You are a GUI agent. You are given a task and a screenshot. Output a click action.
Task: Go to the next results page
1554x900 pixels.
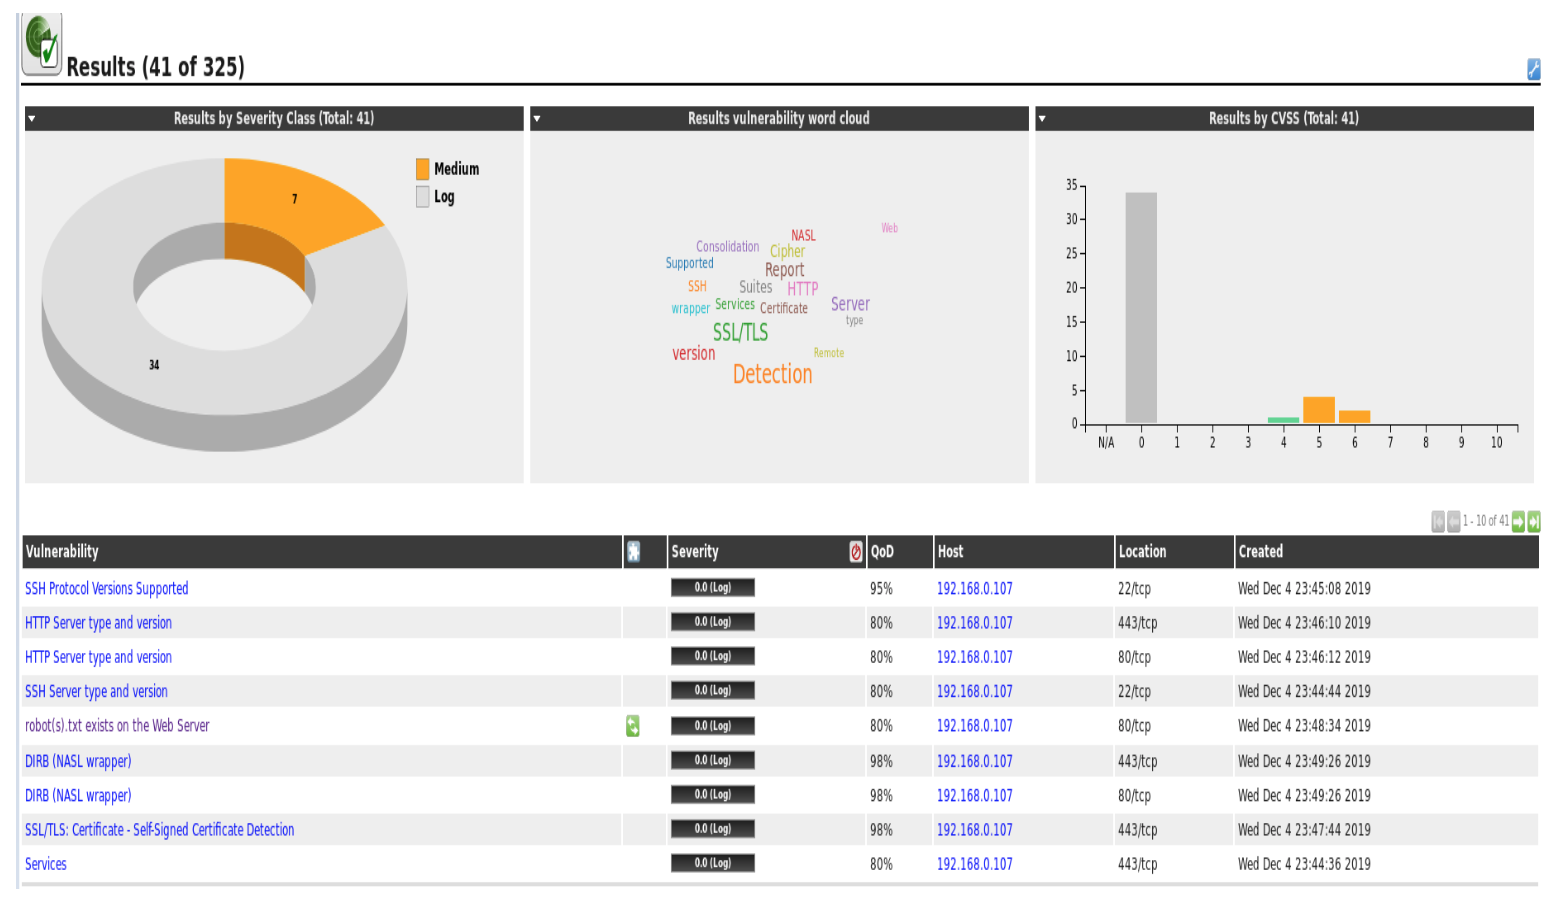1518,521
